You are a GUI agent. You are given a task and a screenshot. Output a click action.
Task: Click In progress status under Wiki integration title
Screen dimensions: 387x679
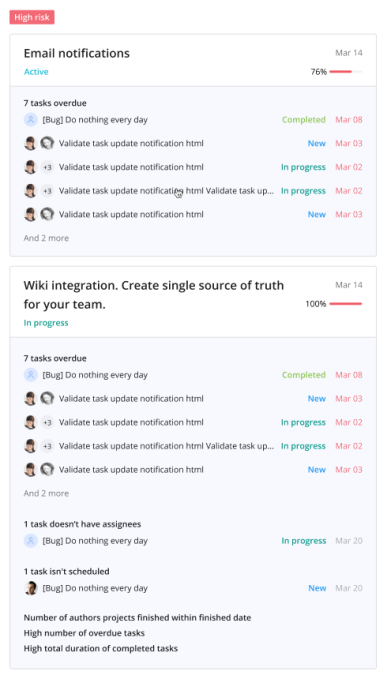pyautogui.click(x=46, y=323)
